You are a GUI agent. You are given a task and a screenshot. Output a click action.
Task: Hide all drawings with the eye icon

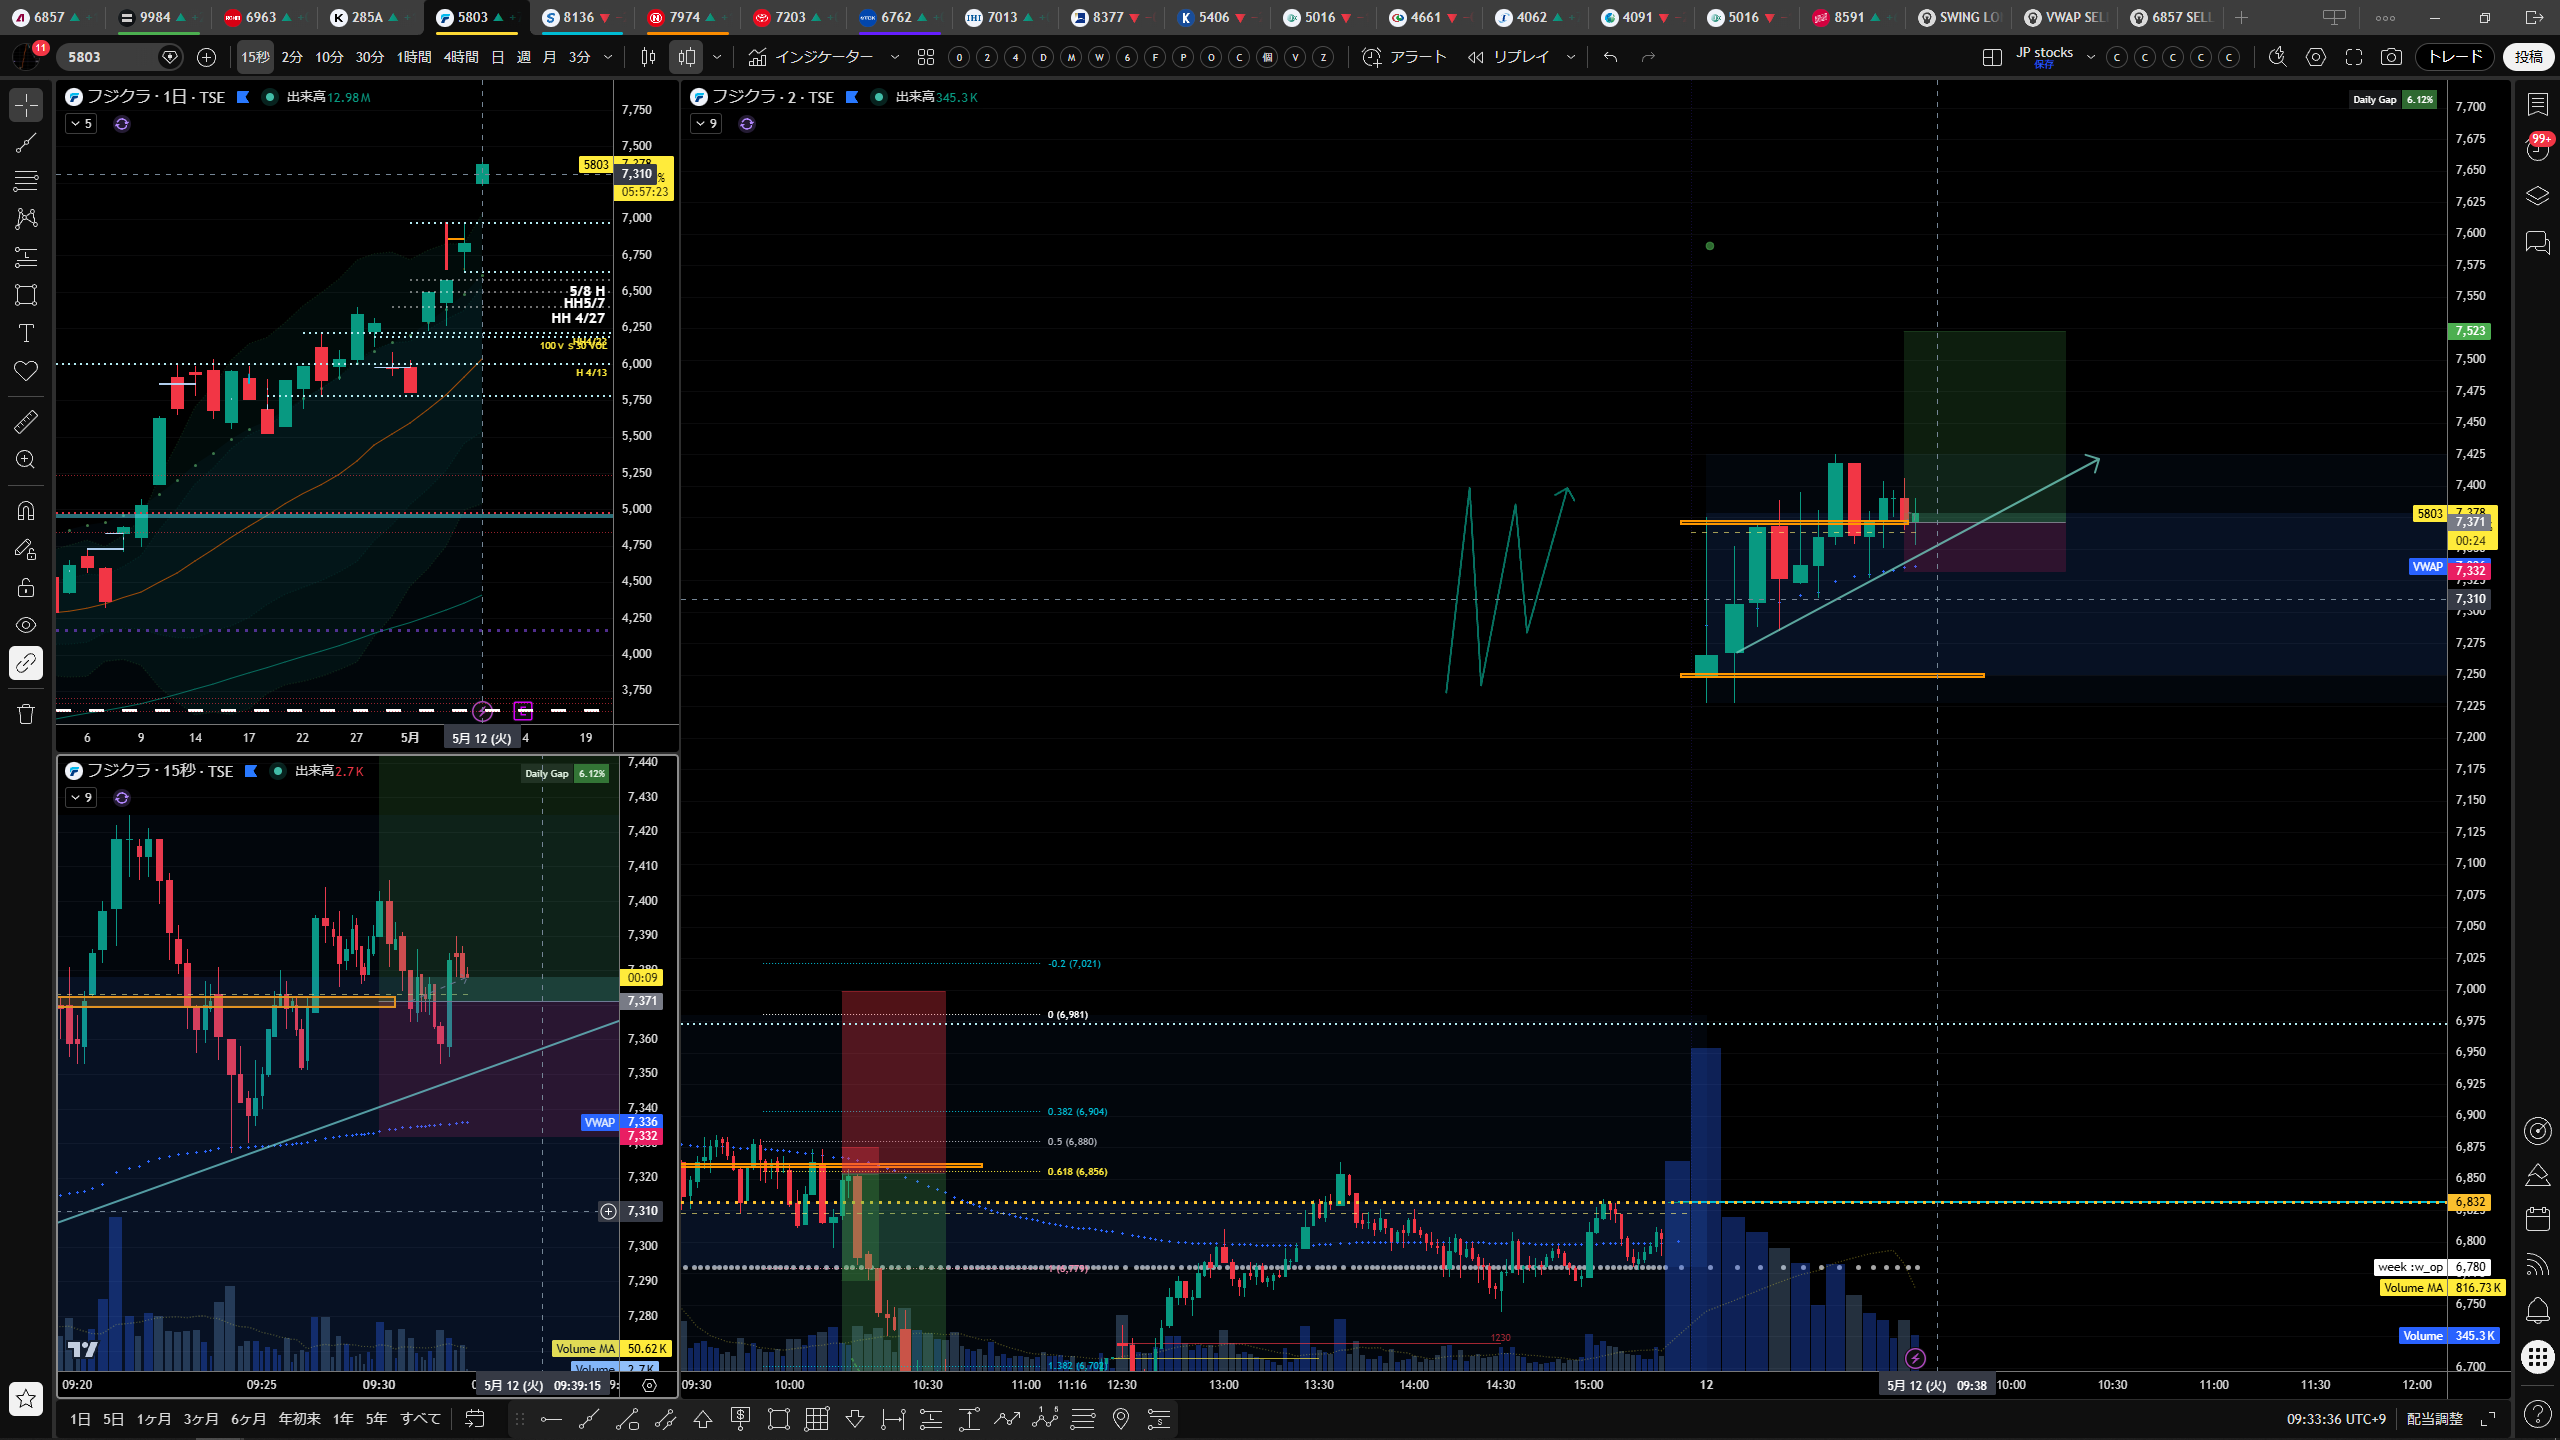tap(26, 625)
